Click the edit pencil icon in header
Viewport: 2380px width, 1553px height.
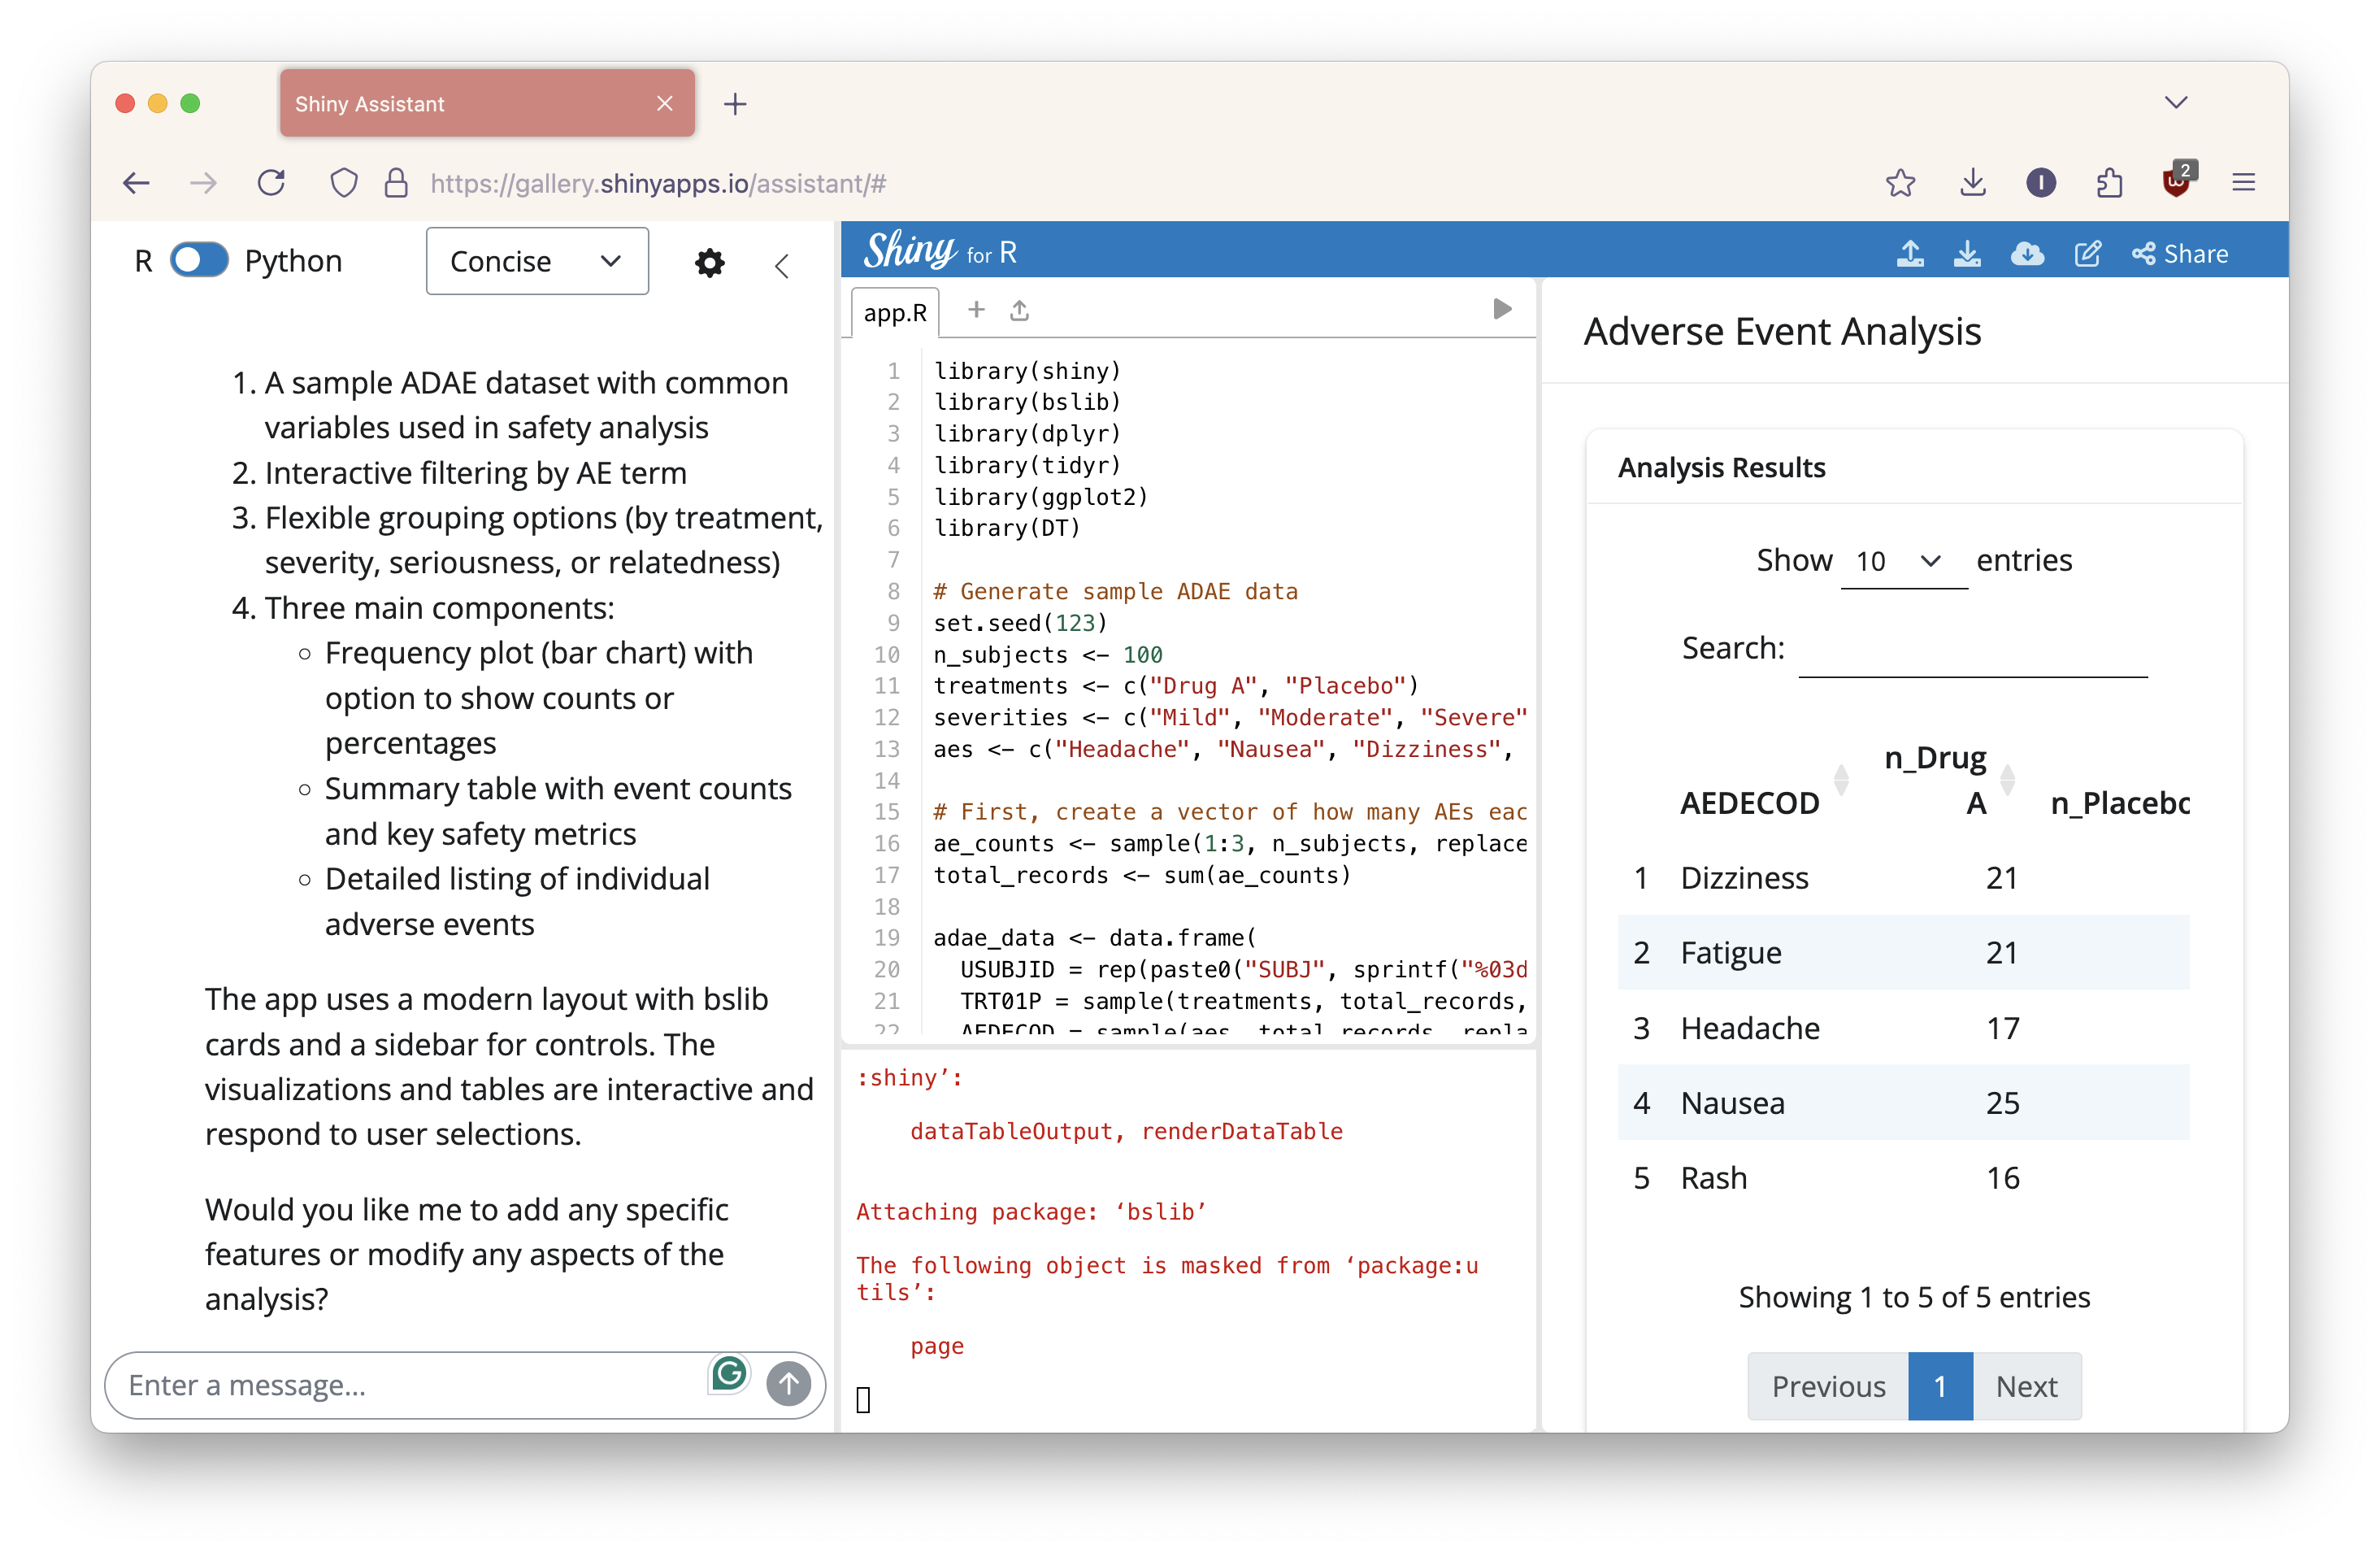click(x=2087, y=254)
